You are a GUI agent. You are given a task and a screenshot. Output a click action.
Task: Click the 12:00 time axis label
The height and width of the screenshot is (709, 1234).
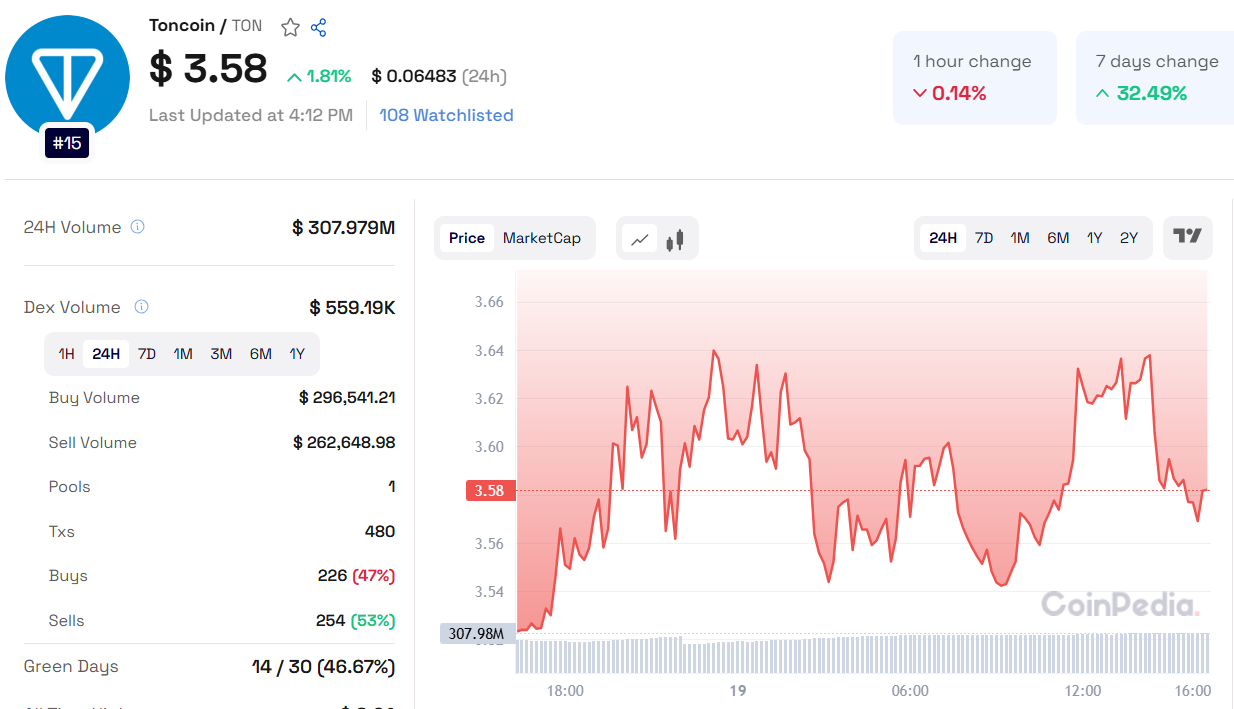pyautogui.click(x=1083, y=691)
